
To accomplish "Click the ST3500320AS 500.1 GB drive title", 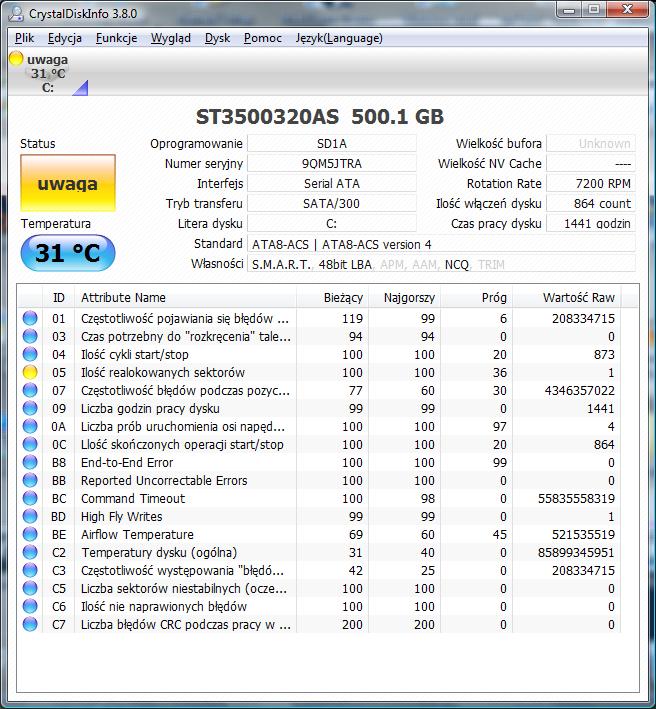I will (320, 117).
